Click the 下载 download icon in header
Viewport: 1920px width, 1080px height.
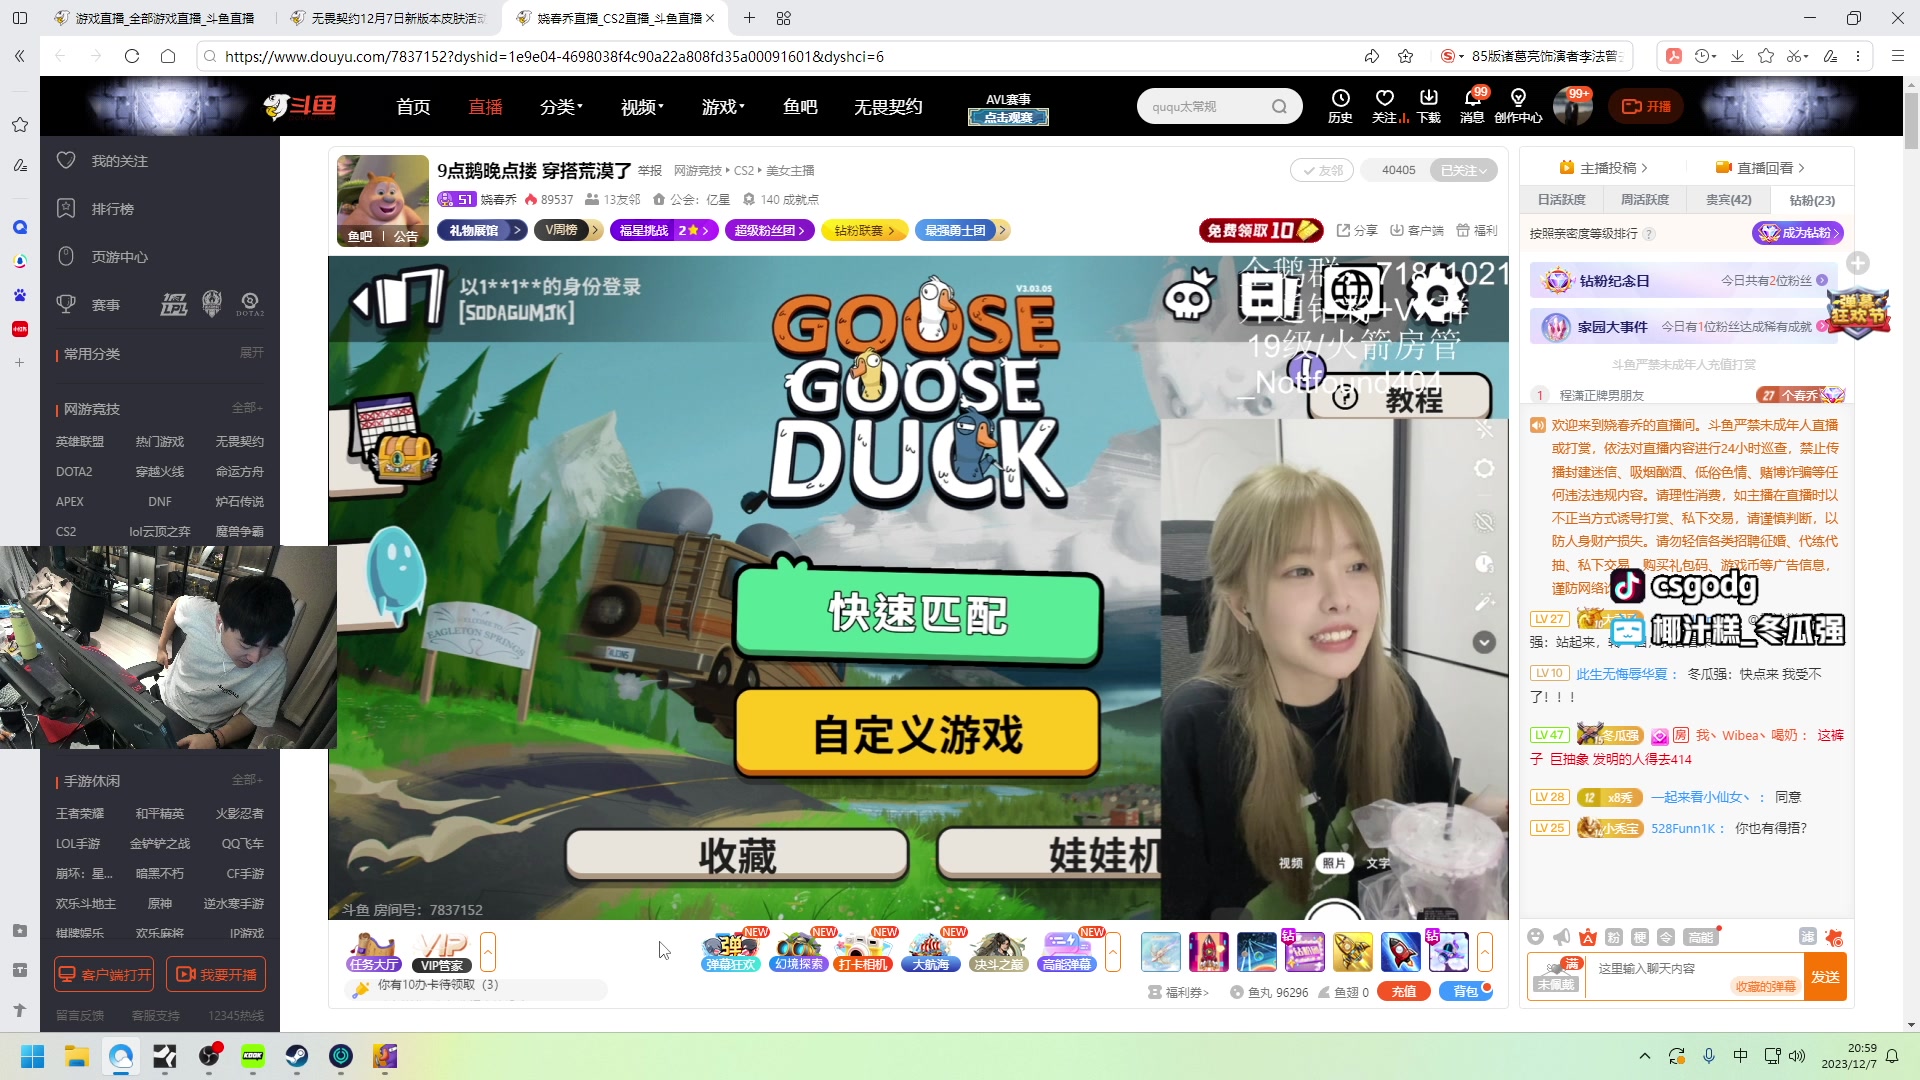[1428, 105]
